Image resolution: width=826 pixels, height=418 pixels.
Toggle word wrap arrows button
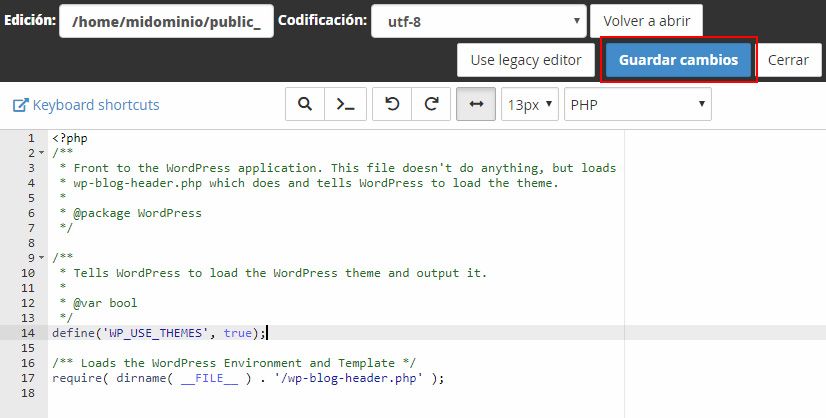pyautogui.click(x=476, y=104)
